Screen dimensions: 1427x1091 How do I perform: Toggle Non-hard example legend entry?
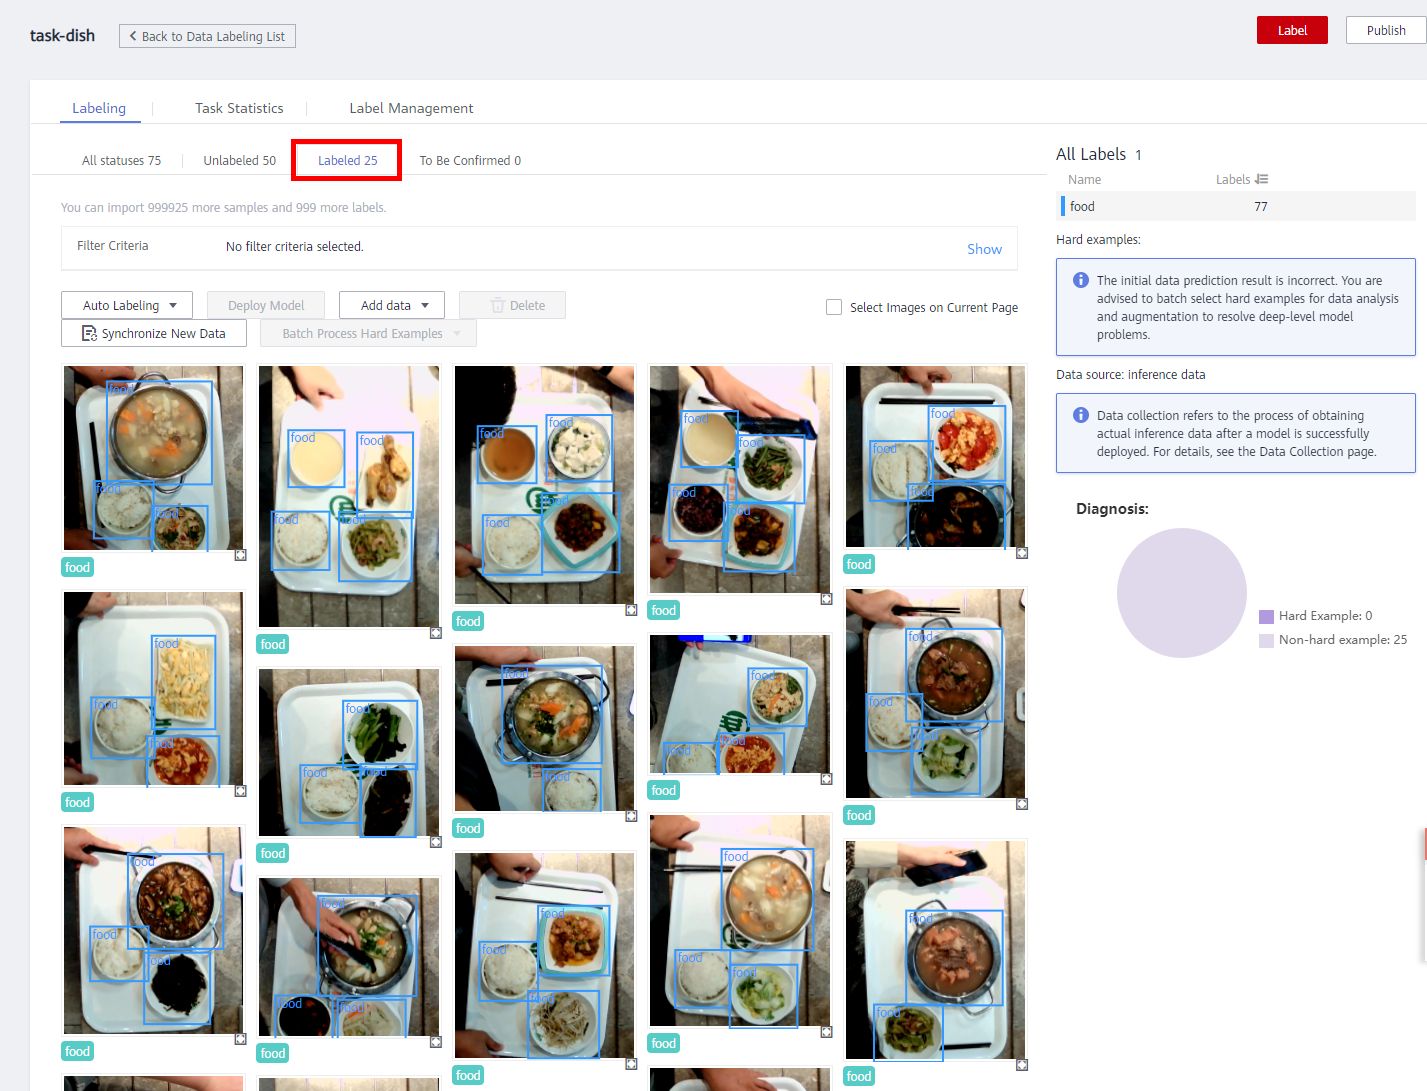pyautogui.click(x=1266, y=640)
